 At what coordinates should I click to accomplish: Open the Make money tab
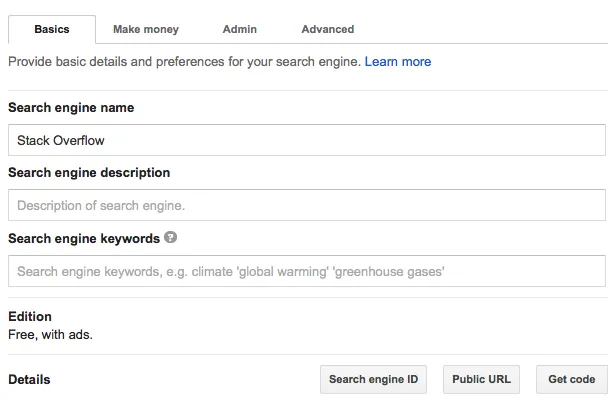pyautogui.click(x=146, y=30)
